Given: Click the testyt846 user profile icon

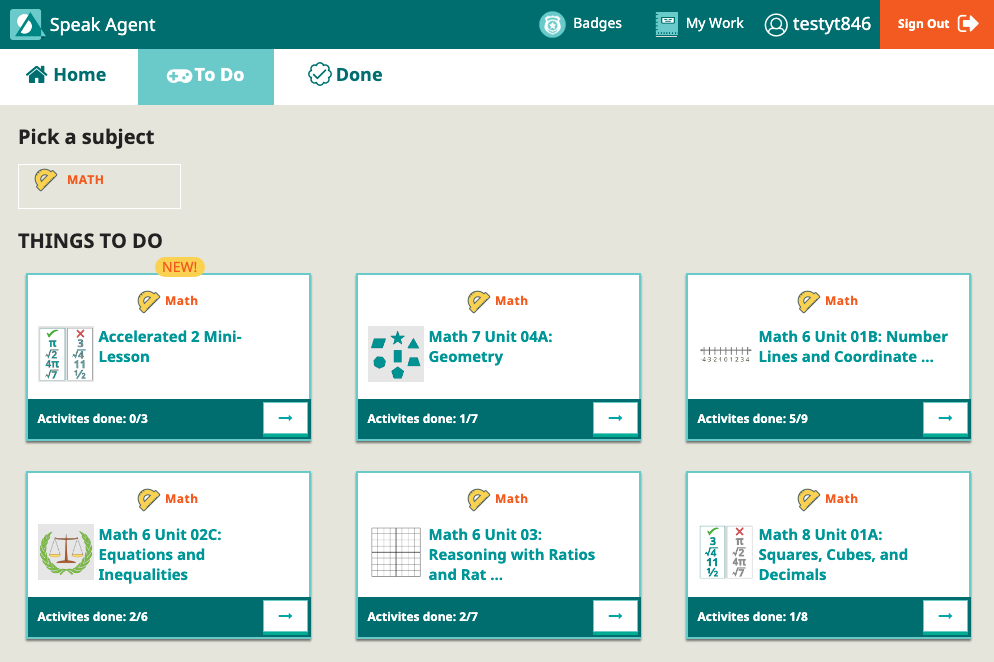Looking at the screenshot, I should coord(776,25).
